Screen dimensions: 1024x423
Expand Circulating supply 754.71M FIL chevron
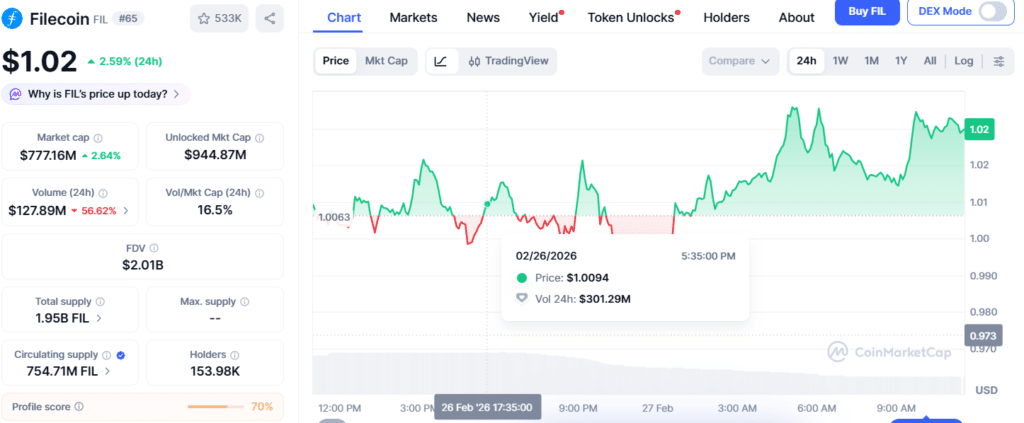(x=106, y=371)
